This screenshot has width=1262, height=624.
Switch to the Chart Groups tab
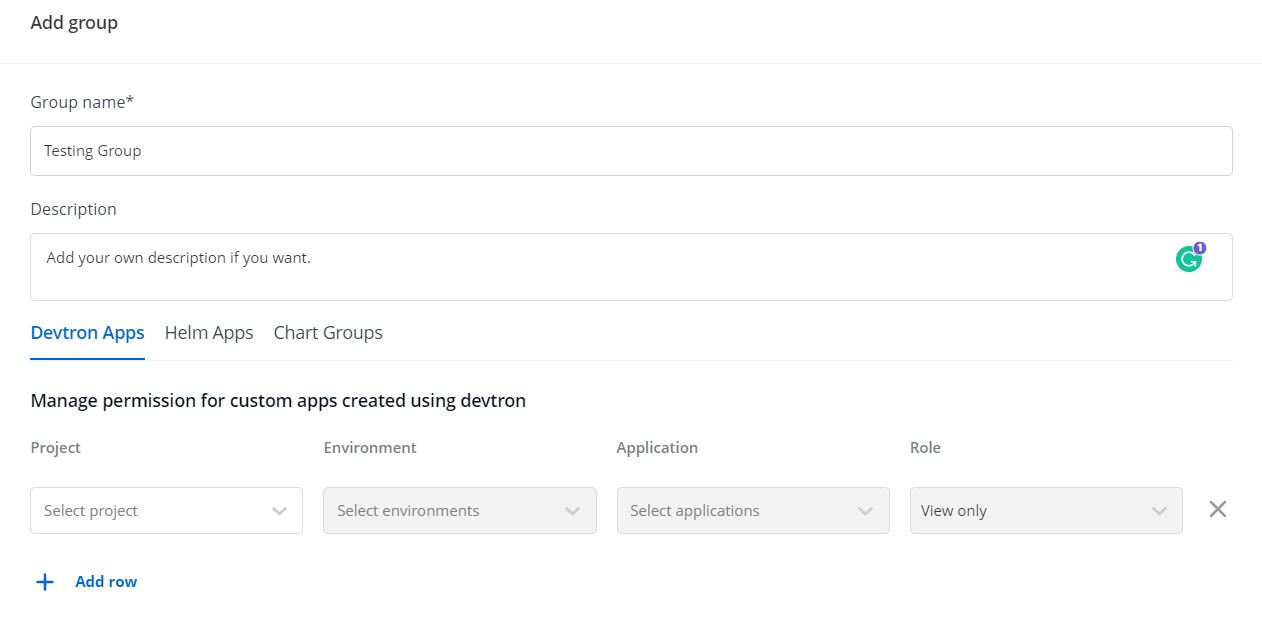point(328,333)
